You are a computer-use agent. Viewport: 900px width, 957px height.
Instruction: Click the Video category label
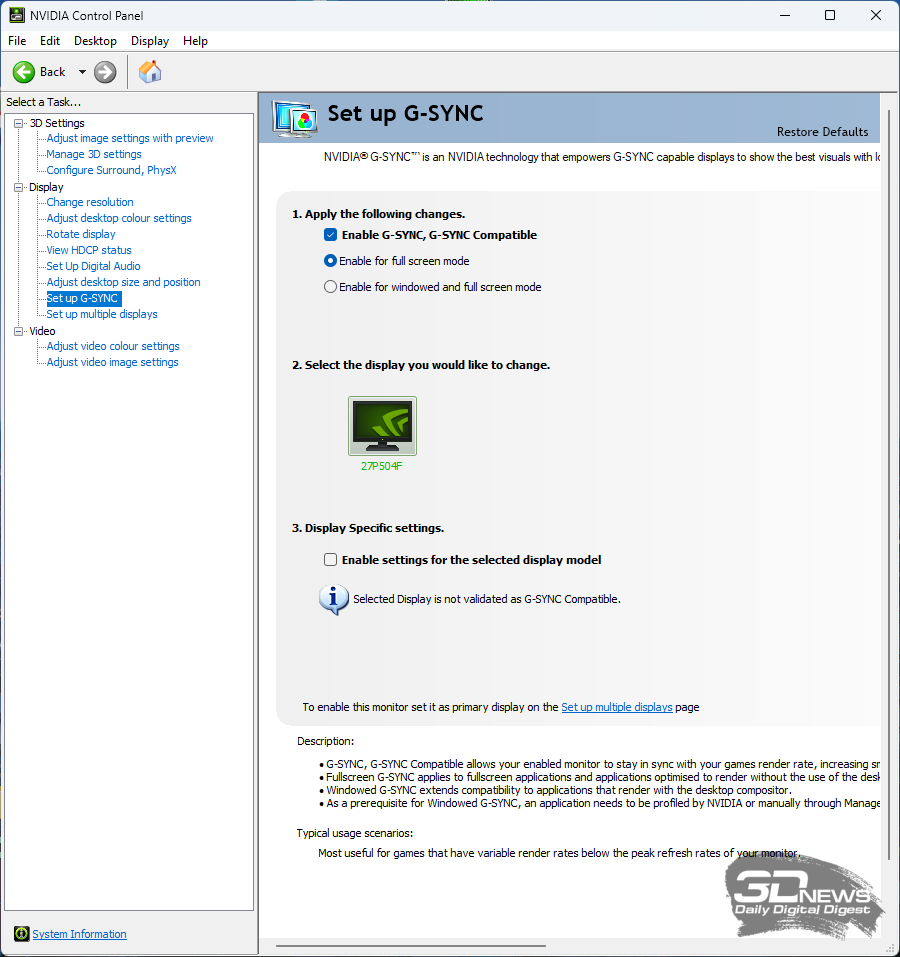[42, 331]
